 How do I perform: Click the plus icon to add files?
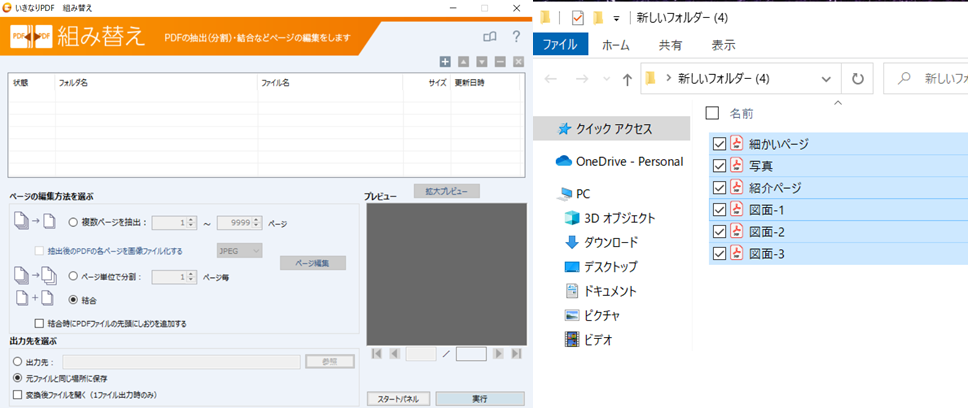(445, 62)
